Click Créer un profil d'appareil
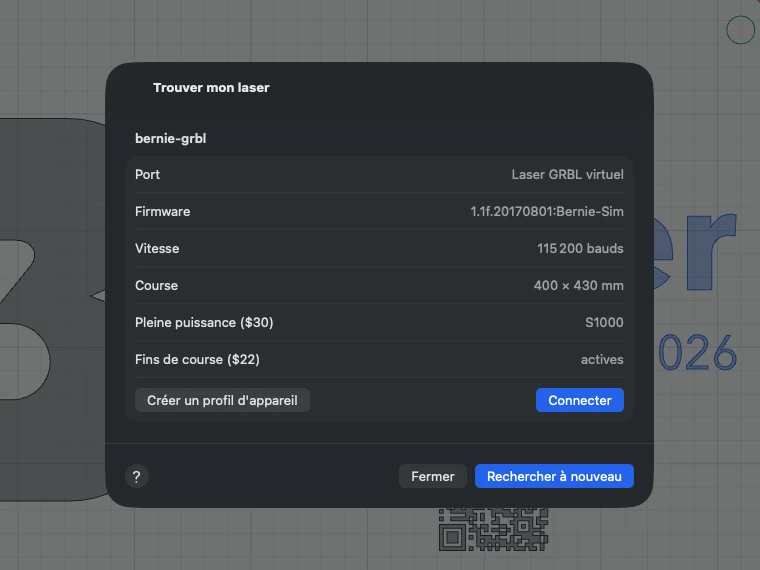 click(x=222, y=400)
